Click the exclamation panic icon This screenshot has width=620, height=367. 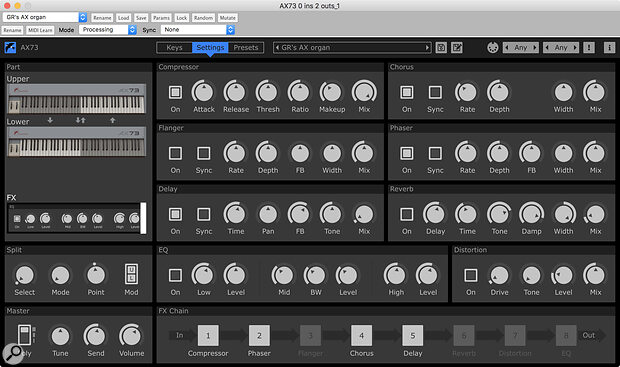tap(589, 47)
